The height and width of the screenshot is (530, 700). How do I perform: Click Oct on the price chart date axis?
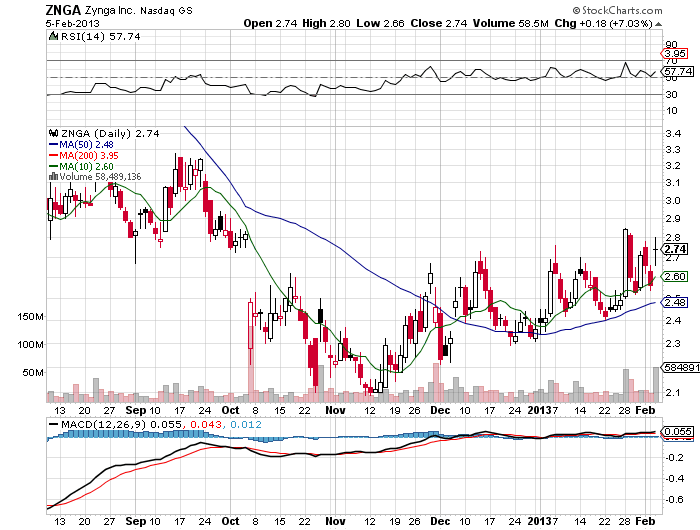click(x=230, y=410)
